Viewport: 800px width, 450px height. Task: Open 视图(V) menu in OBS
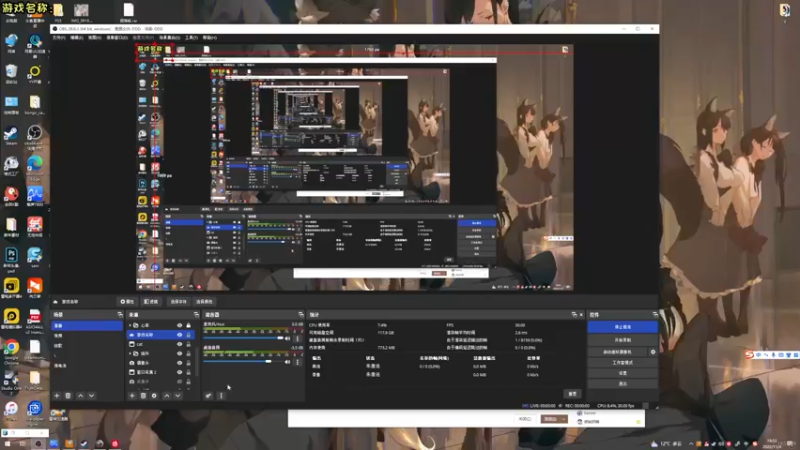(95, 38)
